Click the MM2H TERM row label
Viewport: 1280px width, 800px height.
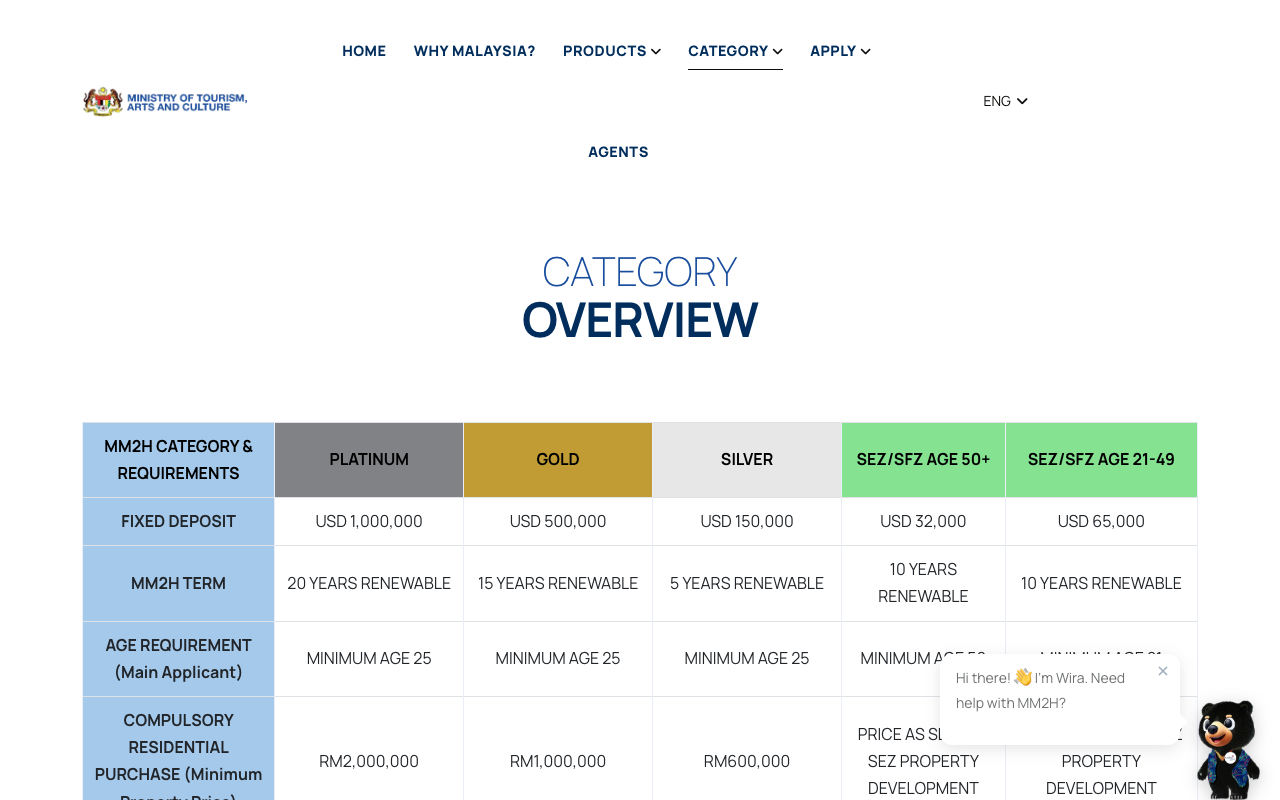coord(179,583)
